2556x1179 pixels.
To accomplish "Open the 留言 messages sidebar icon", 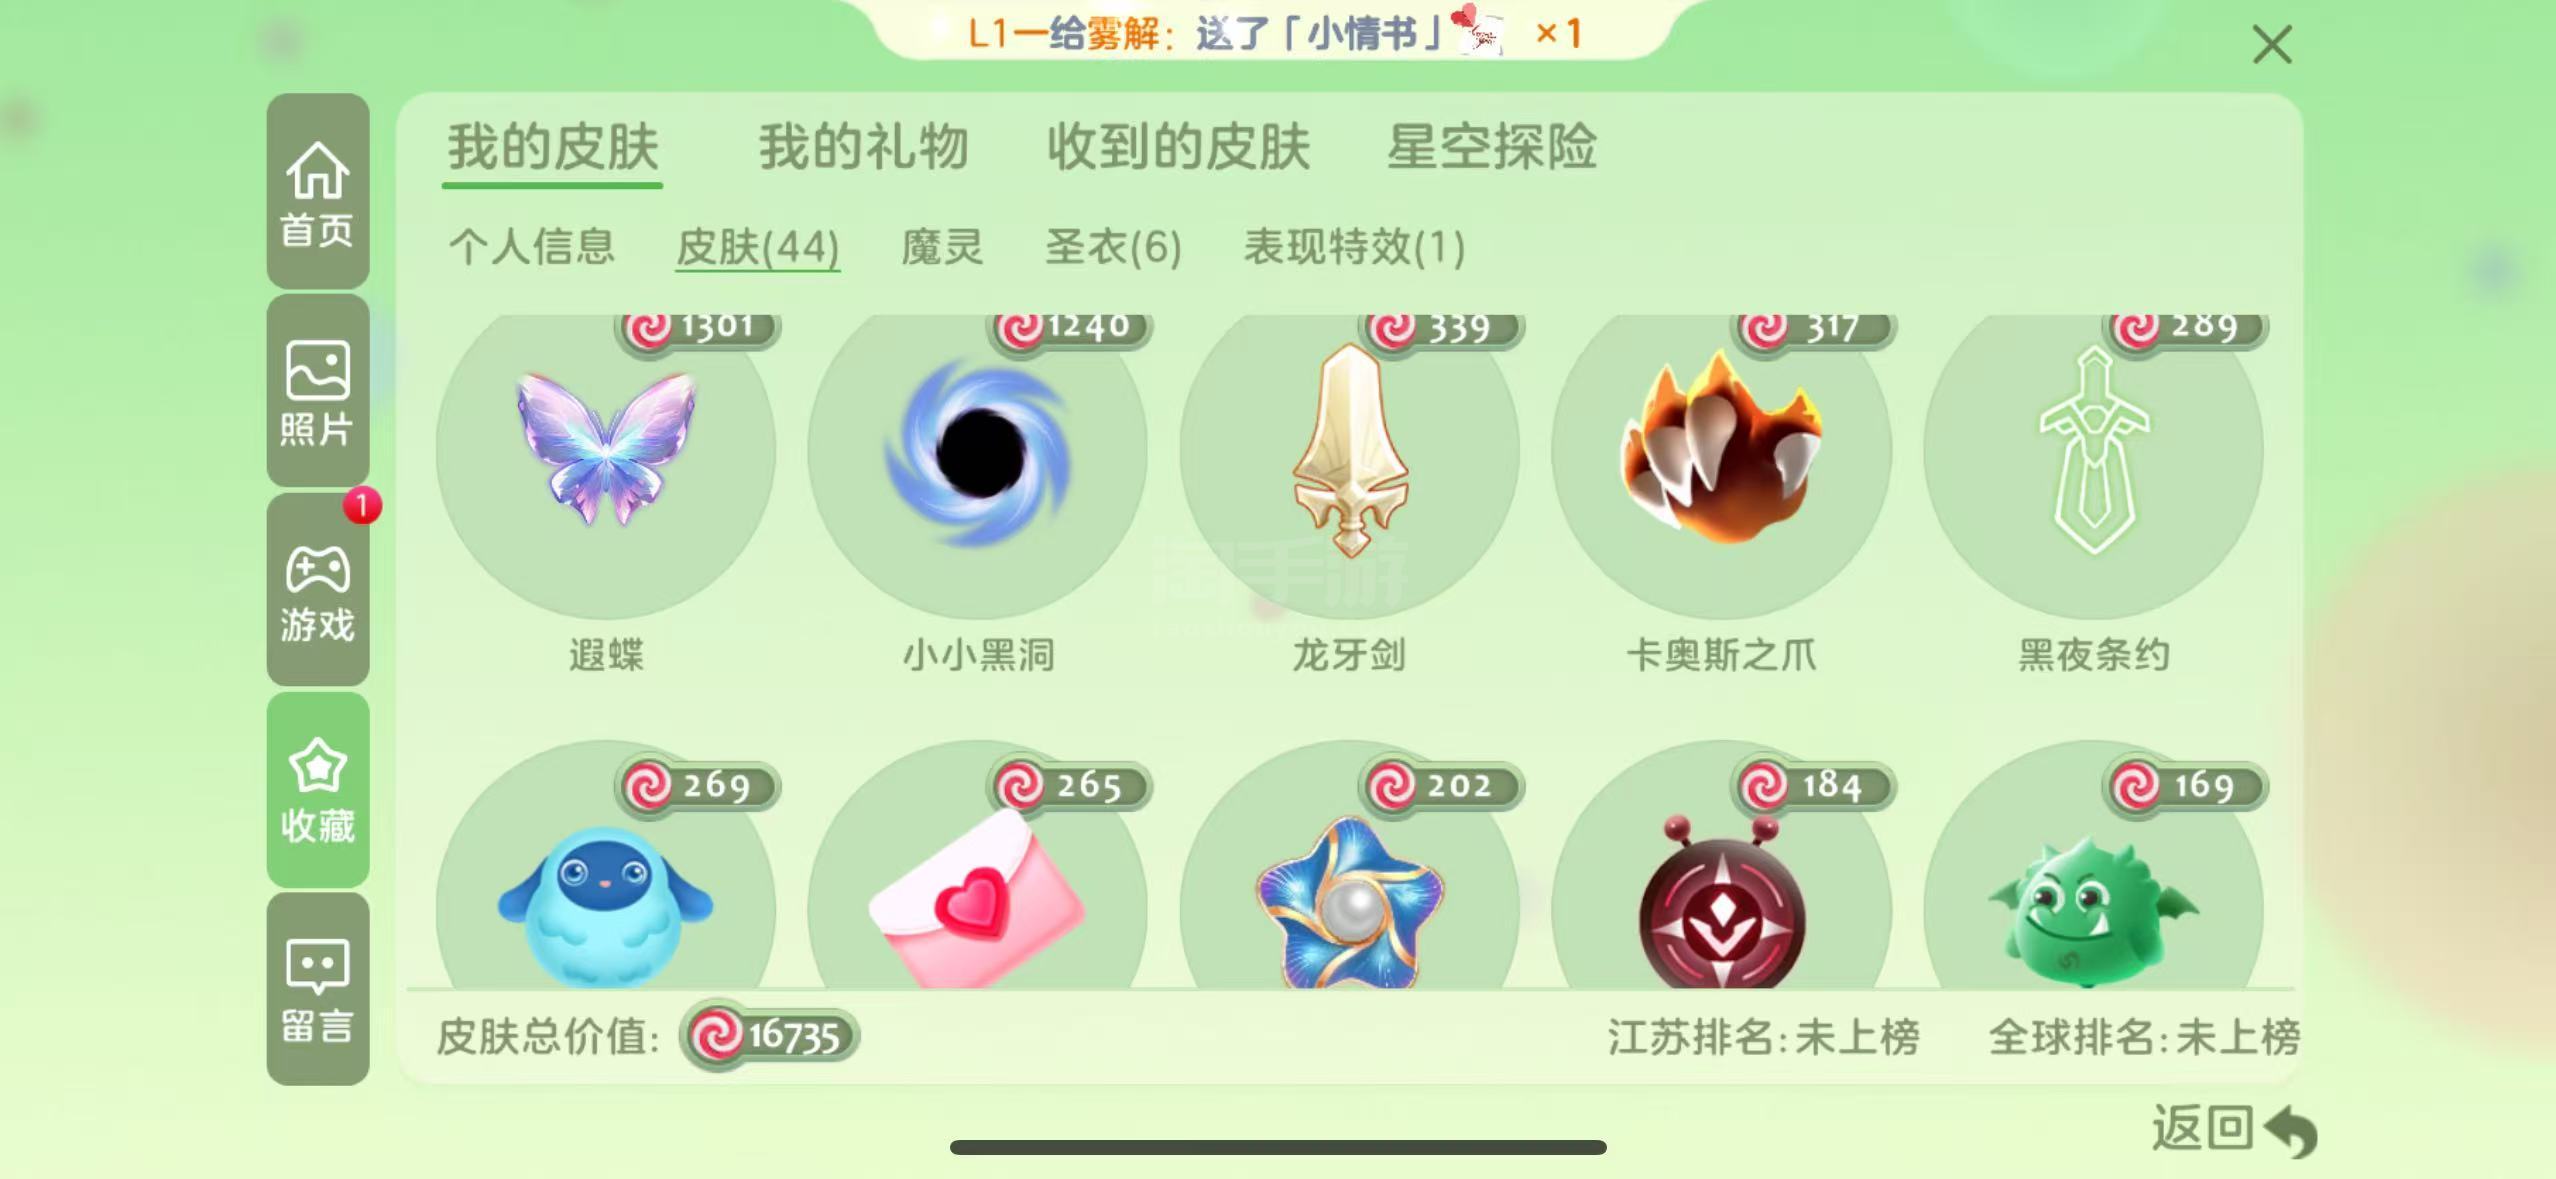I will [318, 989].
